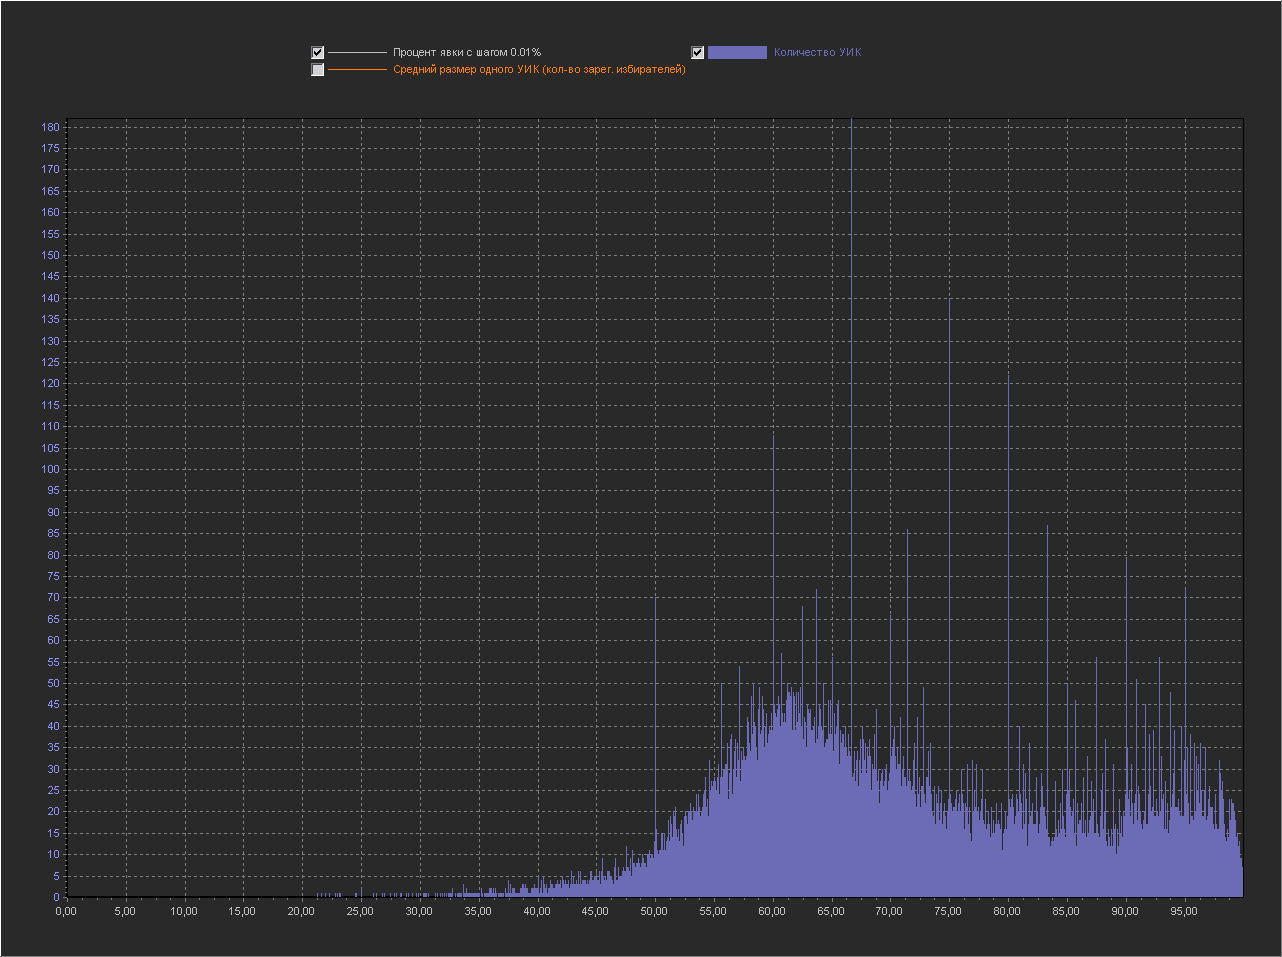Viewport: 1282px width, 957px height.
Task: Click vertical axis value '35'
Action: [x=54, y=747]
